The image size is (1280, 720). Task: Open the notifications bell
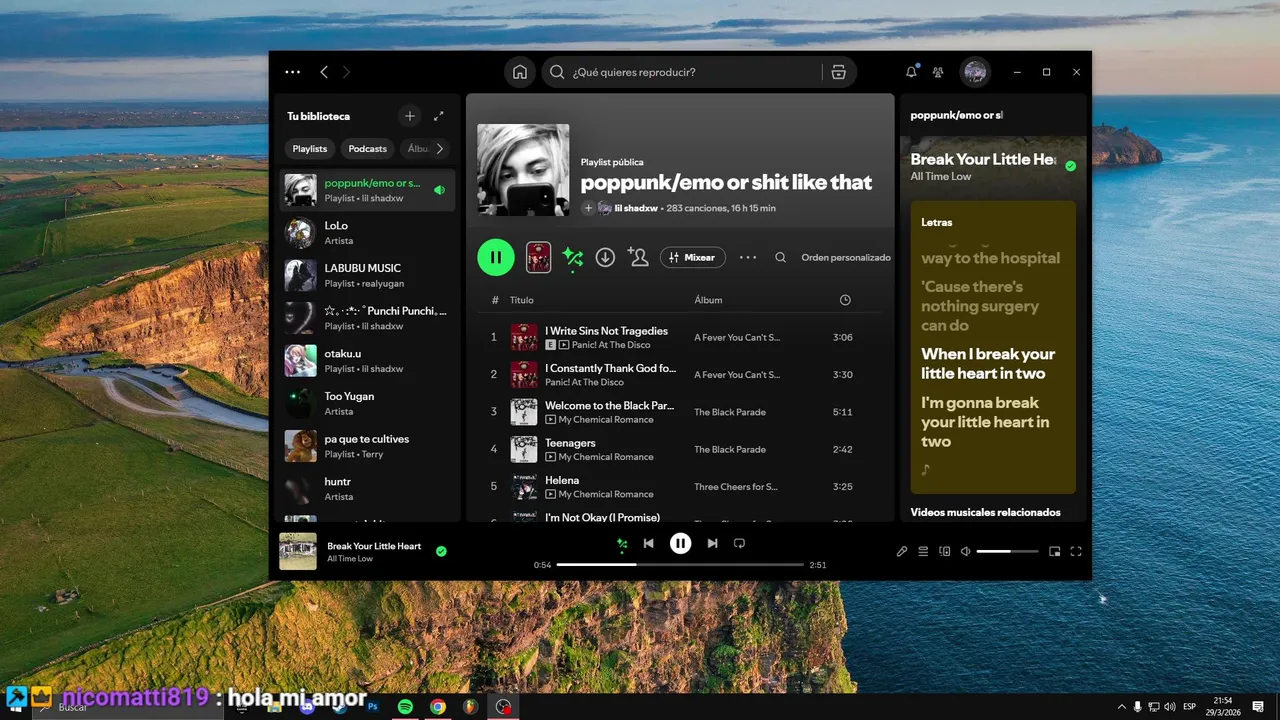911,72
